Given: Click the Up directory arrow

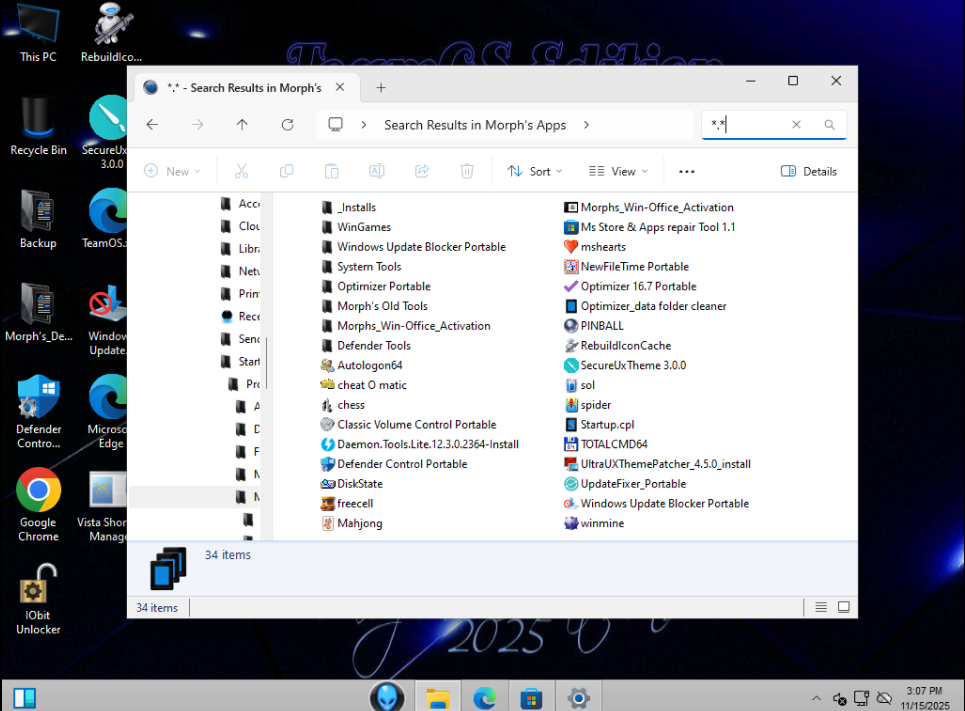Looking at the screenshot, I should pyautogui.click(x=242, y=125).
